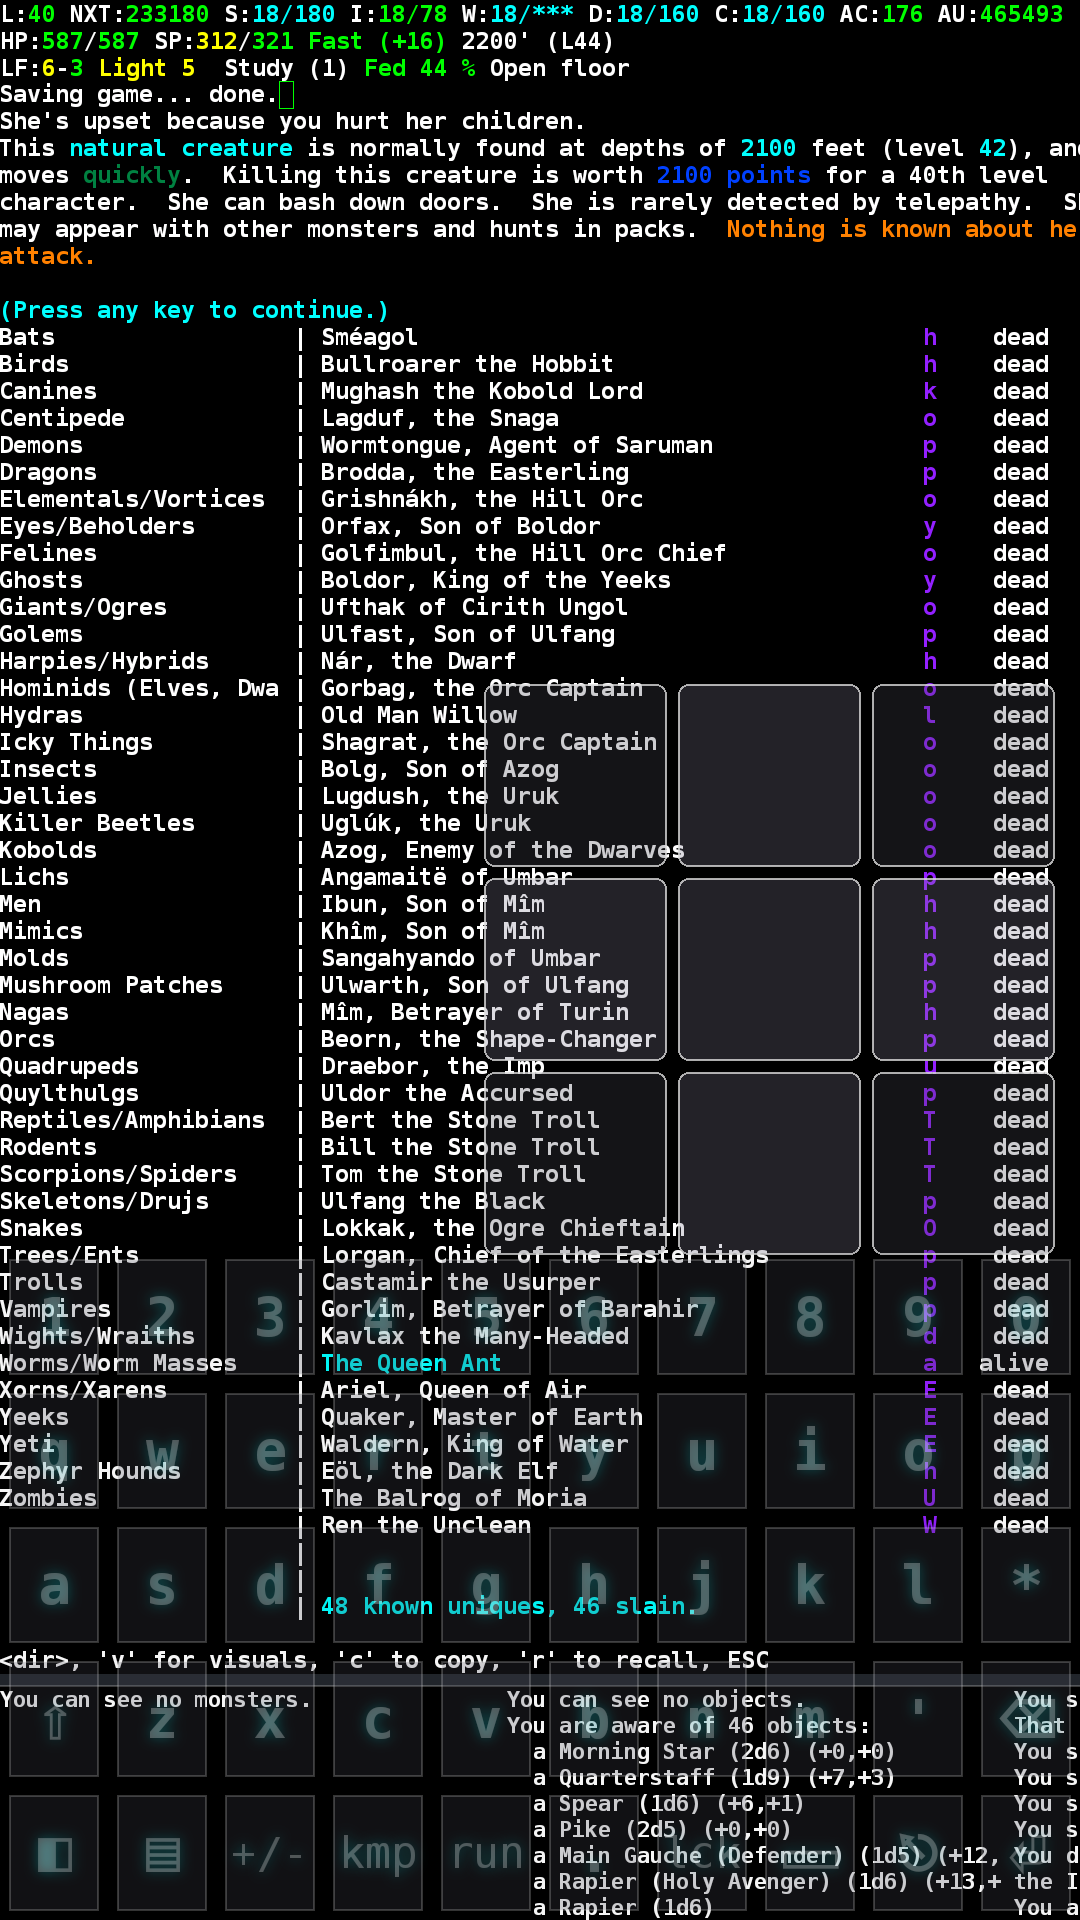Viewport: 1080px width, 1920px height.
Task: Toggle the +/- key in the bottom row
Action: pyautogui.click(x=270, y=1853)
